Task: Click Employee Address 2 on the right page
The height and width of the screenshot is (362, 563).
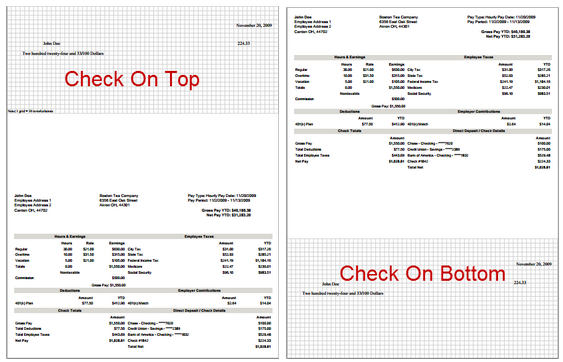Action: click(x=313, y=26)
